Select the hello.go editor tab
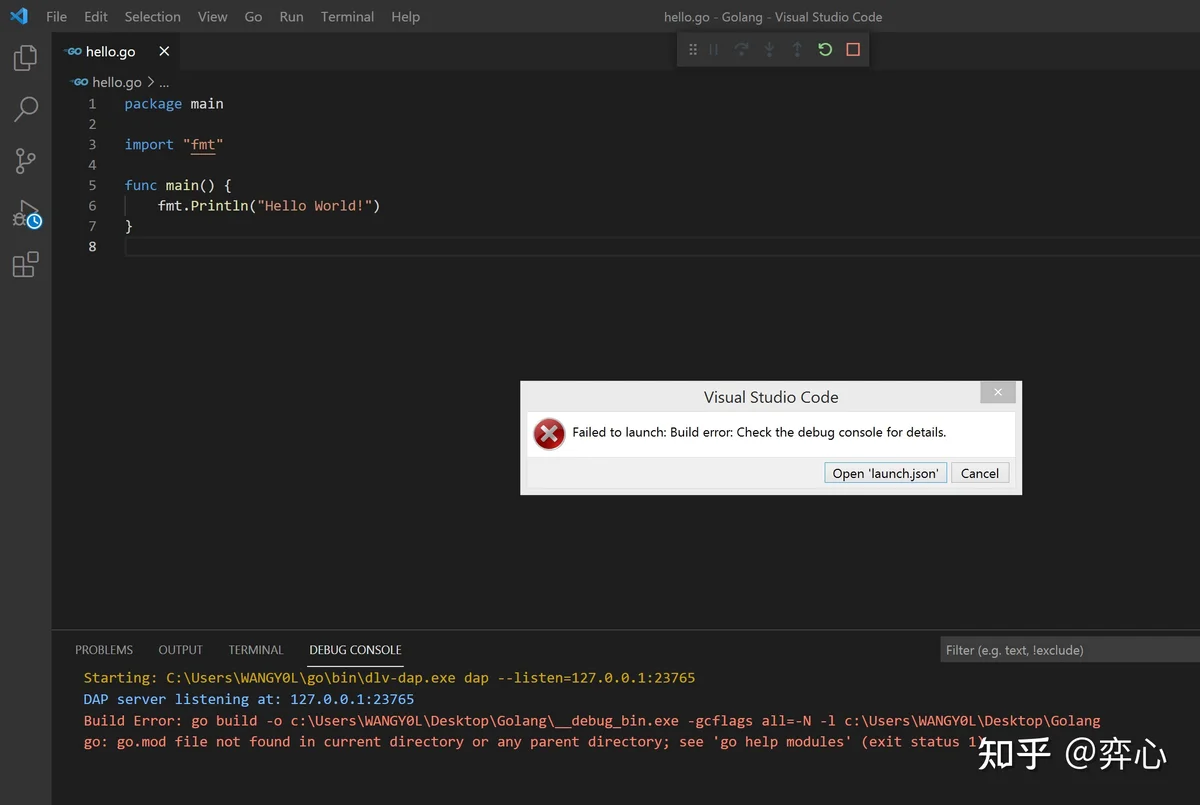Screen dimensions: 1200x805 [118, 51]
